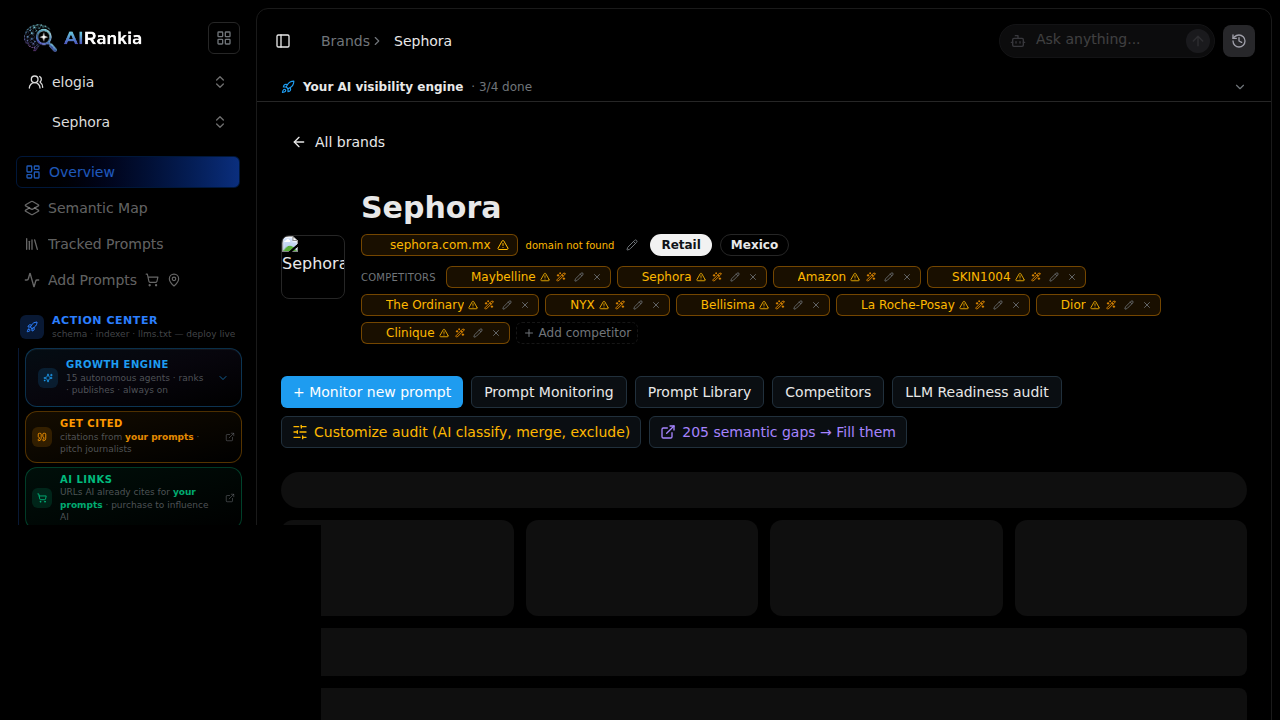Click the Mexico country tag
This screenshot has width=1280, height=720.
(x=754, y=245)
